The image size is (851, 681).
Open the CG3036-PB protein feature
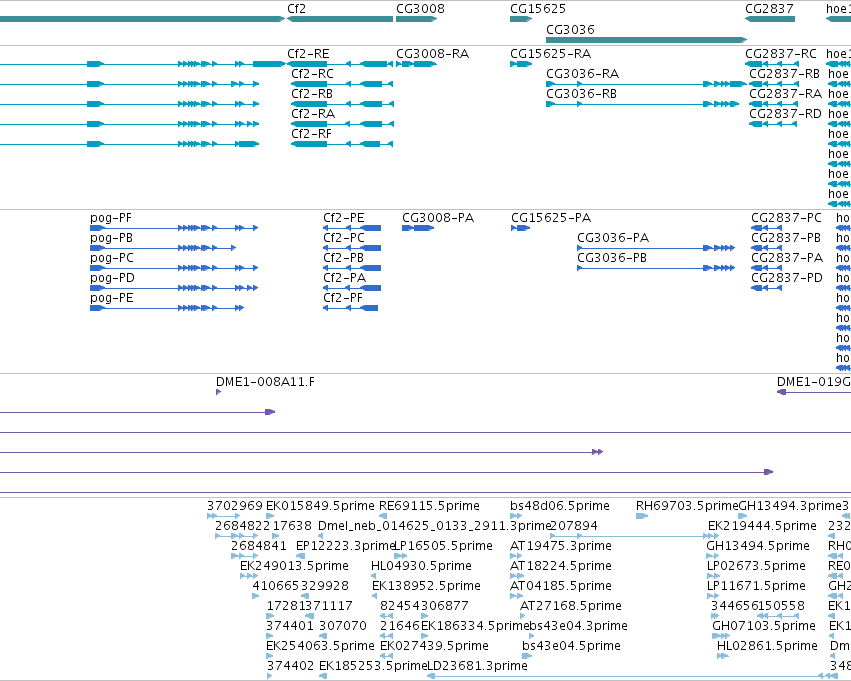(x=656, y=268)
